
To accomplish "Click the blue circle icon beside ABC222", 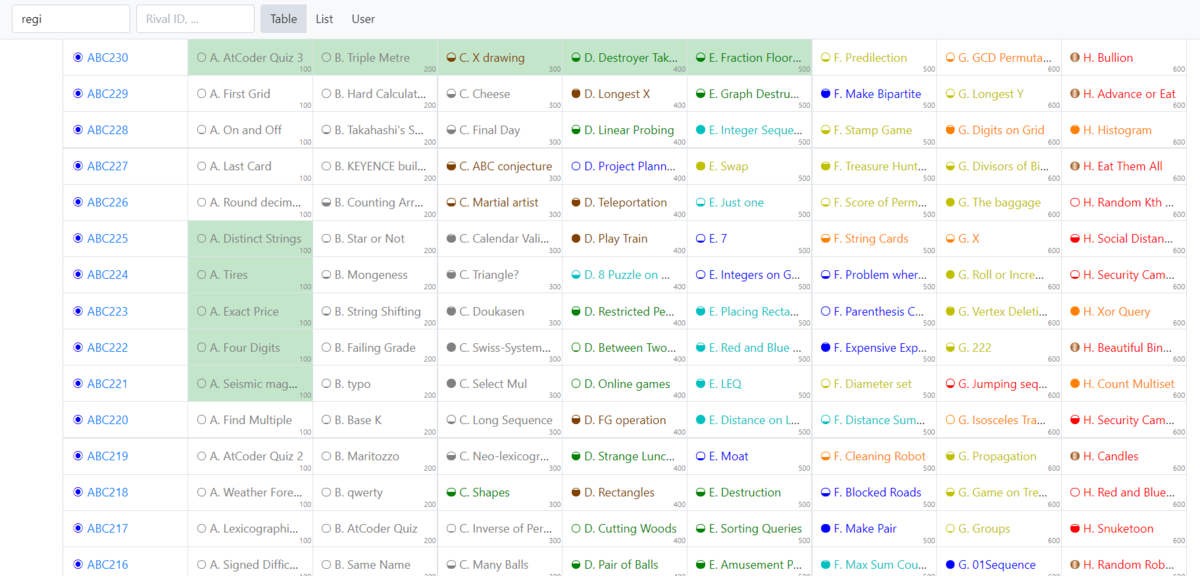I will pos(78,348).
